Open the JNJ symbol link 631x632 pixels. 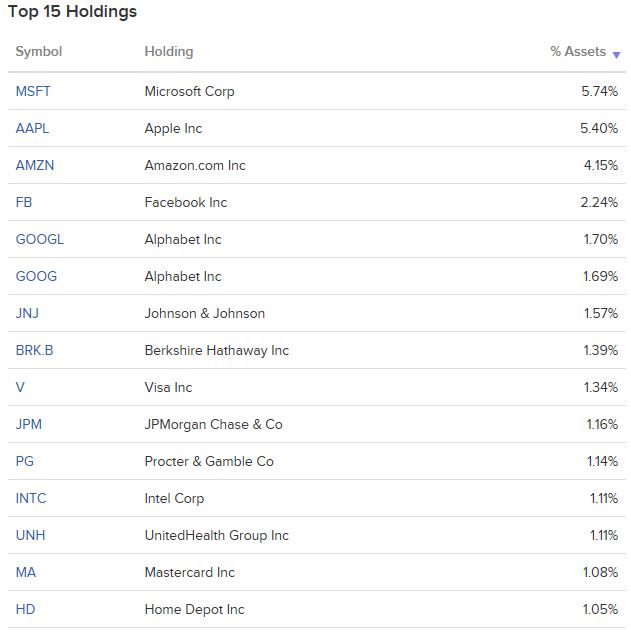27,314
